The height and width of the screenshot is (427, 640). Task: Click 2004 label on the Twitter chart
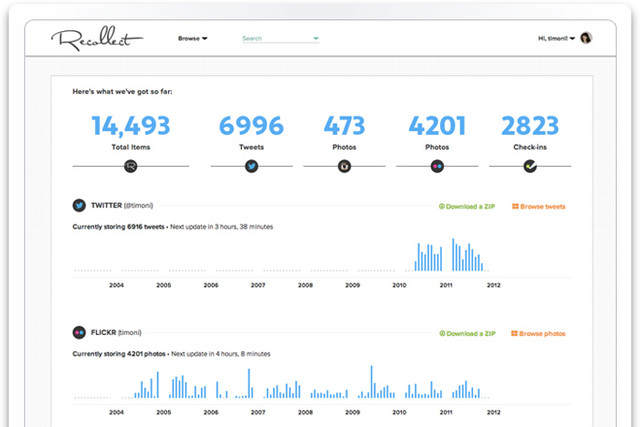116,285
